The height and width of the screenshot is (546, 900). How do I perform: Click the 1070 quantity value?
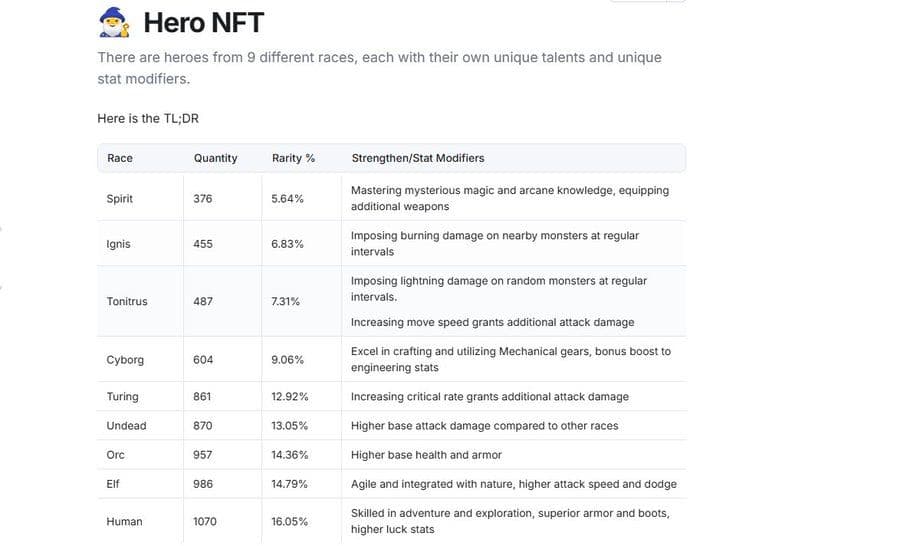coord(205,522)
